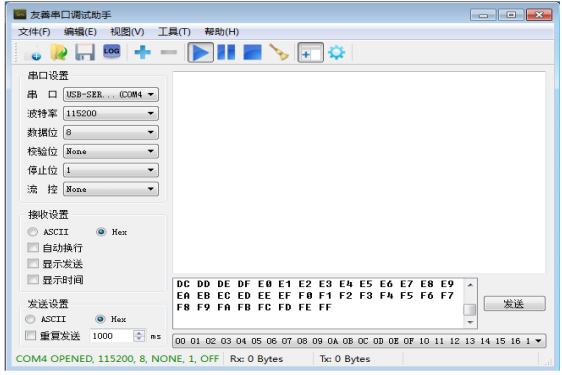Image resolution: width=562 pixels, height=375 pixels.
Task: Click the add-window panel toolbar icon
Action: pyautogui.click(x=311, y=53)
